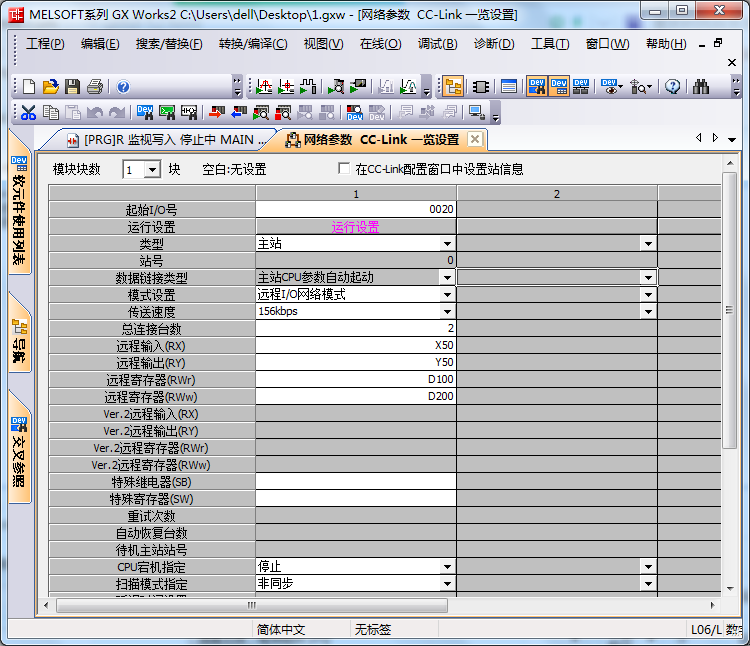Click the binoculars find icon
The image size is (750, 646).
[x=700, y=87]
